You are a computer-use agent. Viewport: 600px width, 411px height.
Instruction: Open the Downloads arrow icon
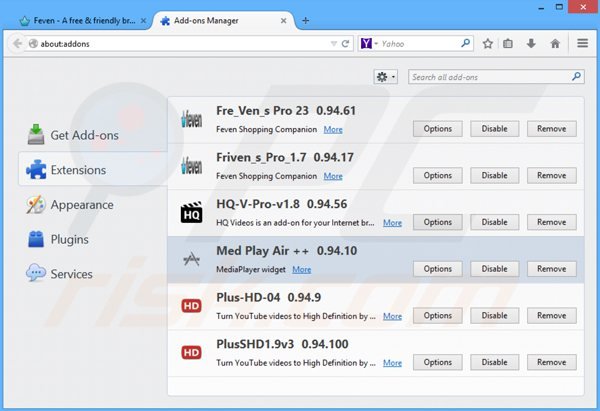[x=531, y=44]
